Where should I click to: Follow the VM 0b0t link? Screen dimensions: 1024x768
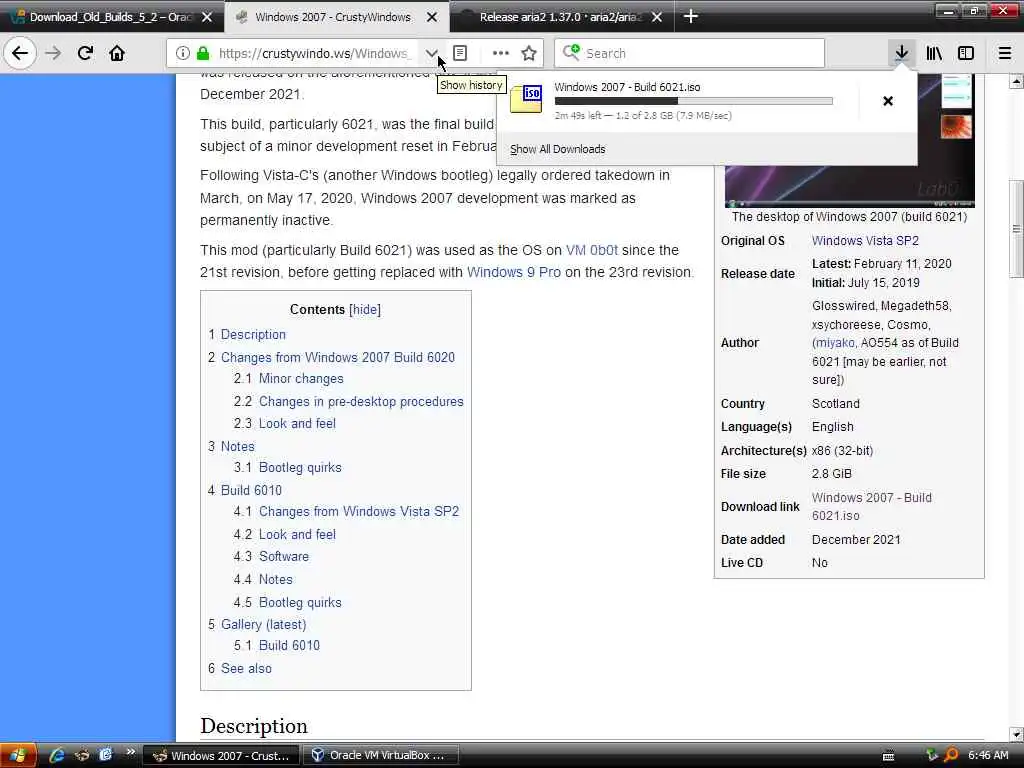(x=592, y=250)
